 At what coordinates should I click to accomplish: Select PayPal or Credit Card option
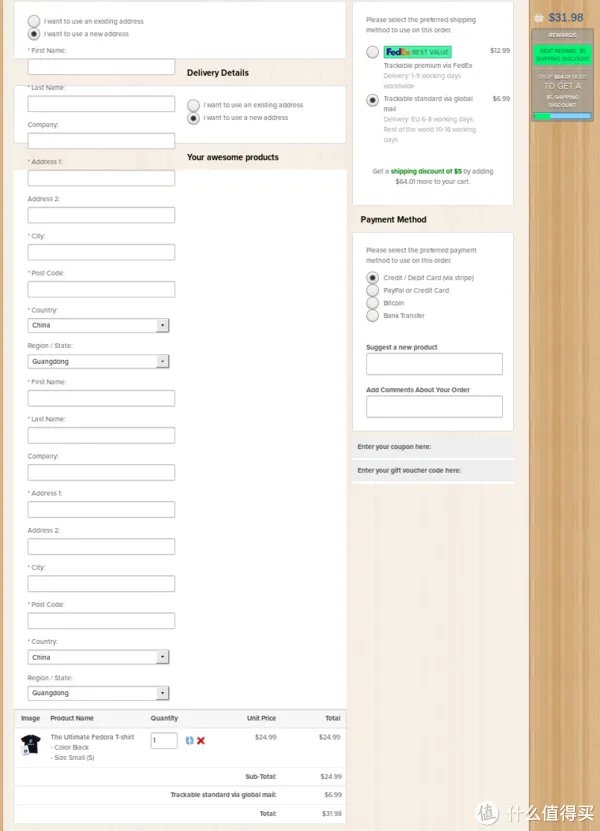373,290
